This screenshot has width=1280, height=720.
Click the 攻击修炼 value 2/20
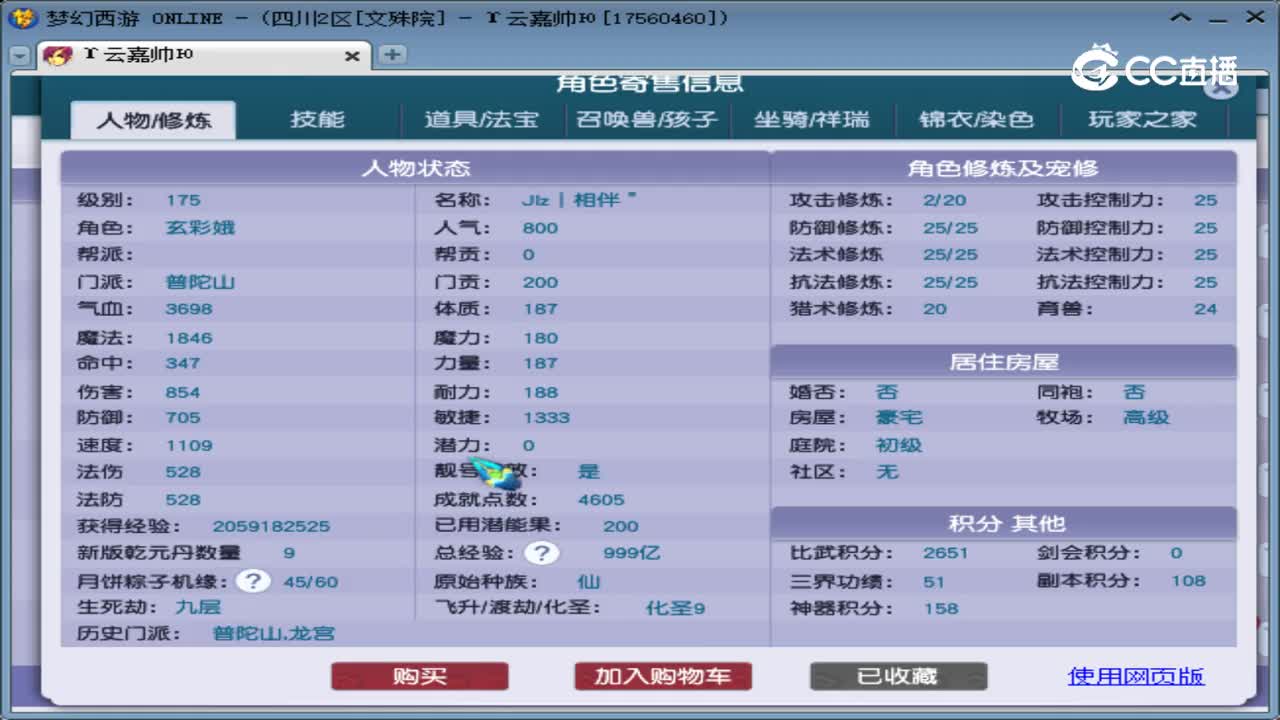click(x=945, y=200)
